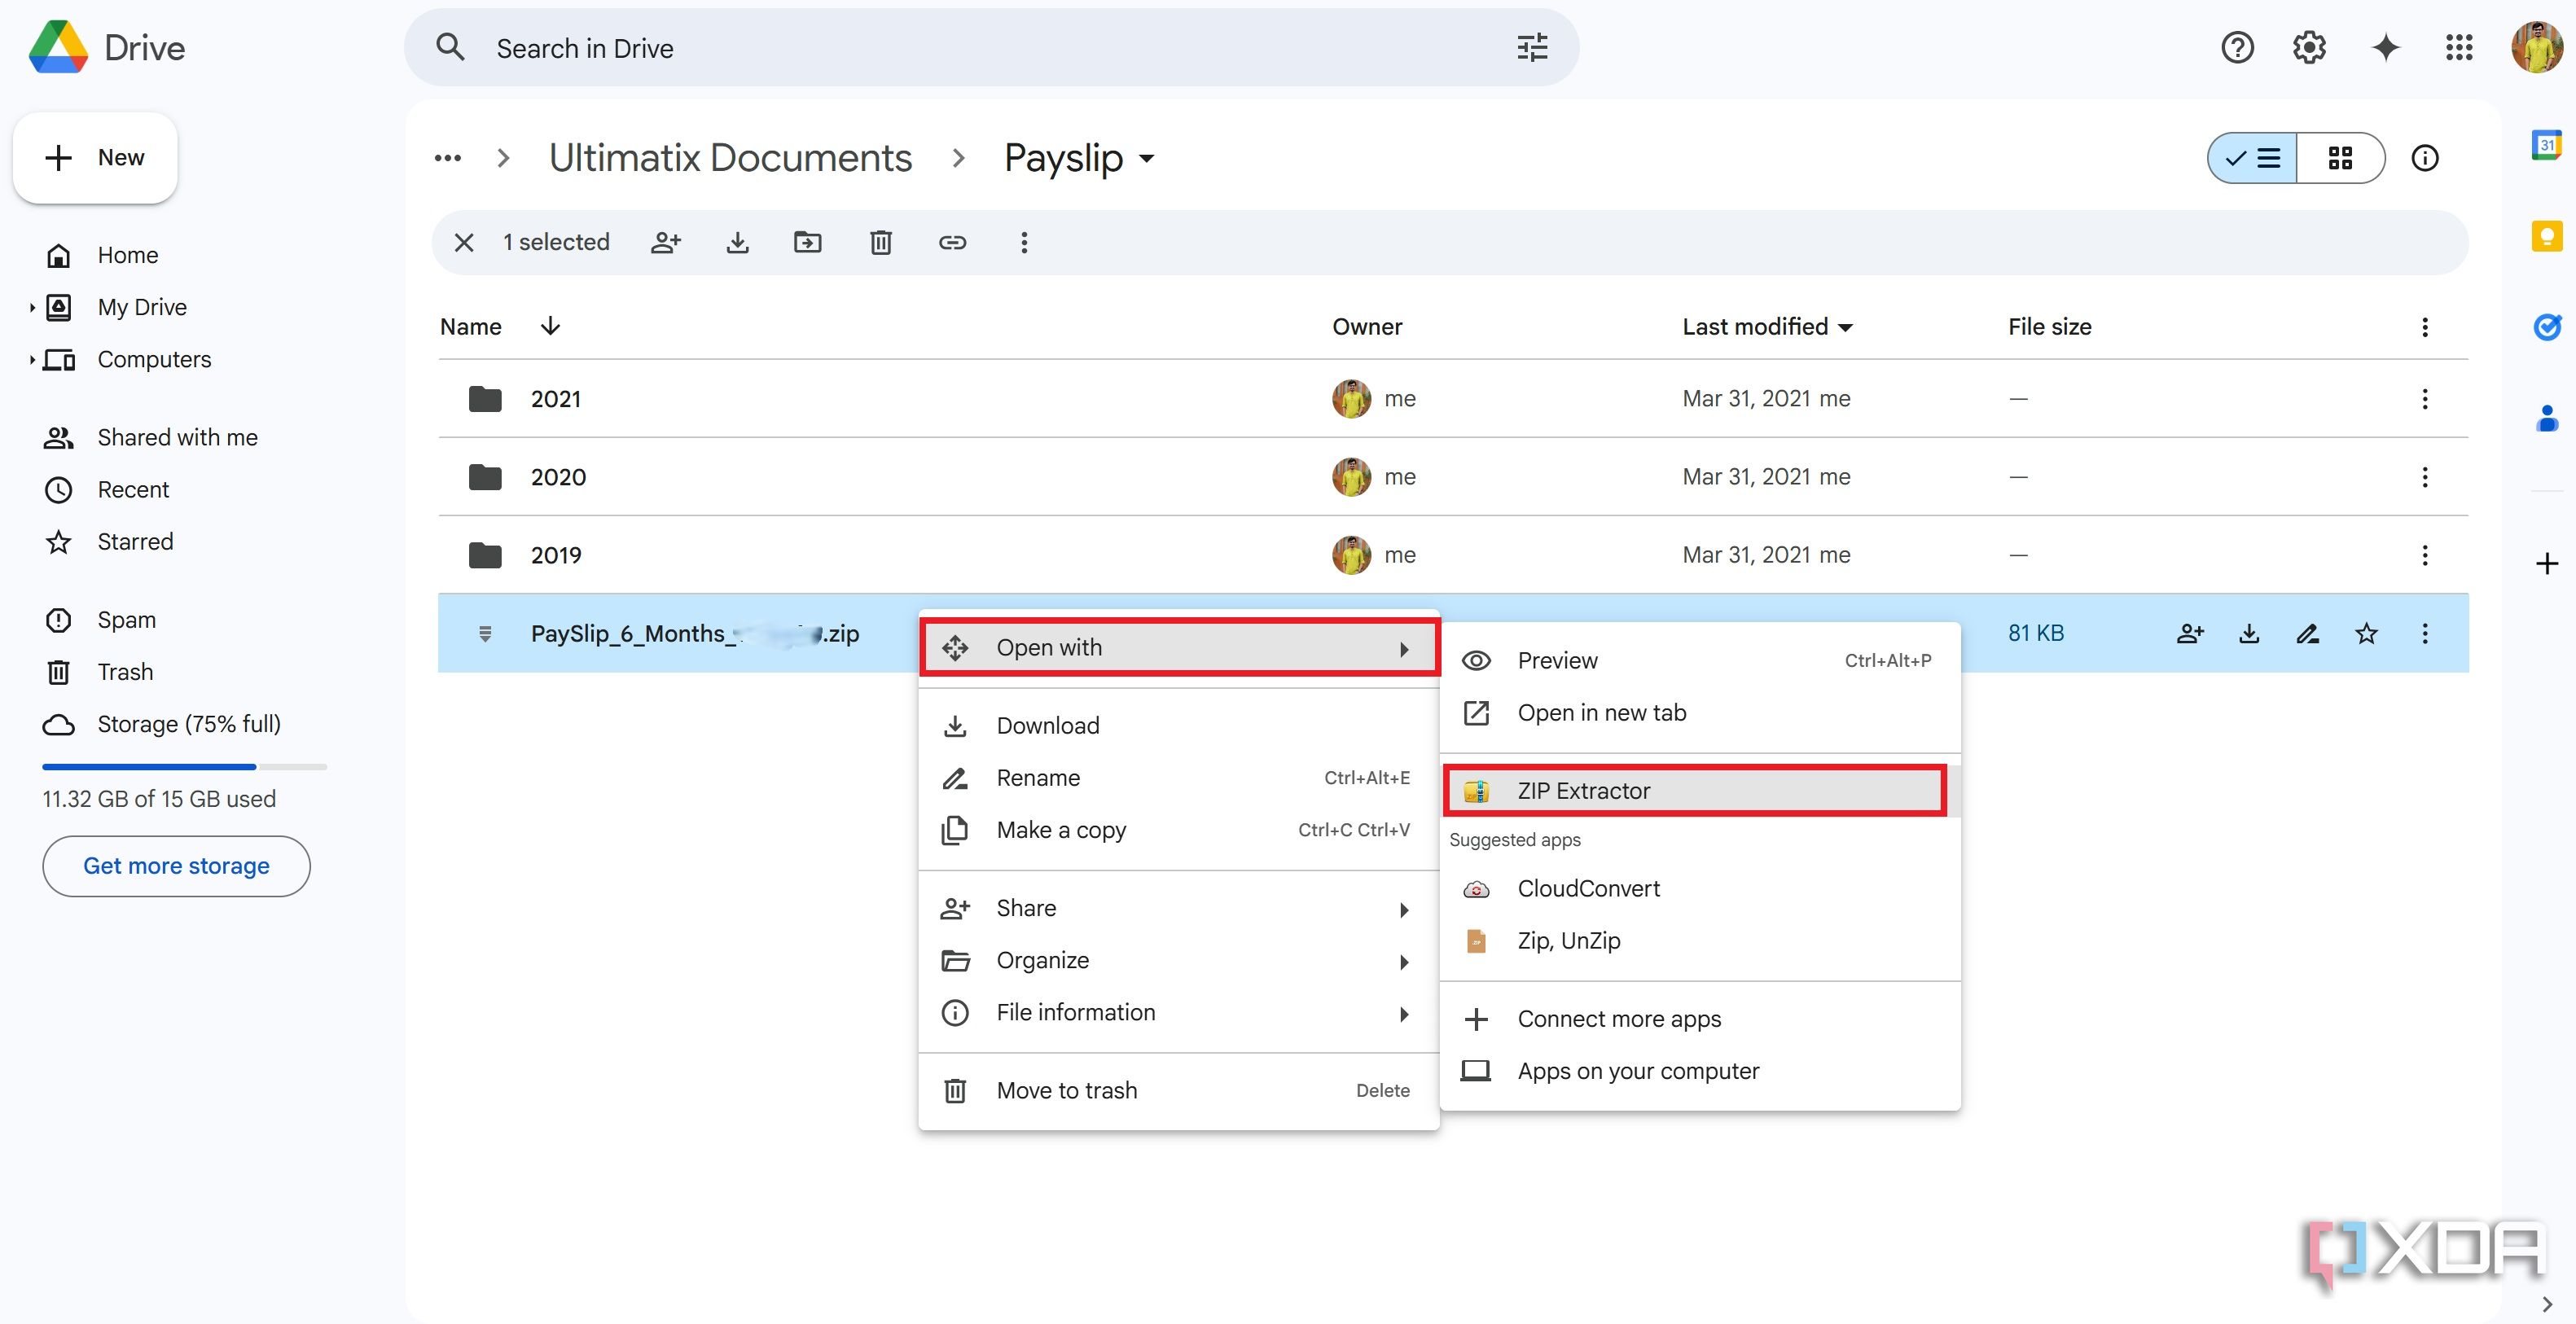
Task: Open Last modified sort dropdown
Action: [x=1845, y=327]
